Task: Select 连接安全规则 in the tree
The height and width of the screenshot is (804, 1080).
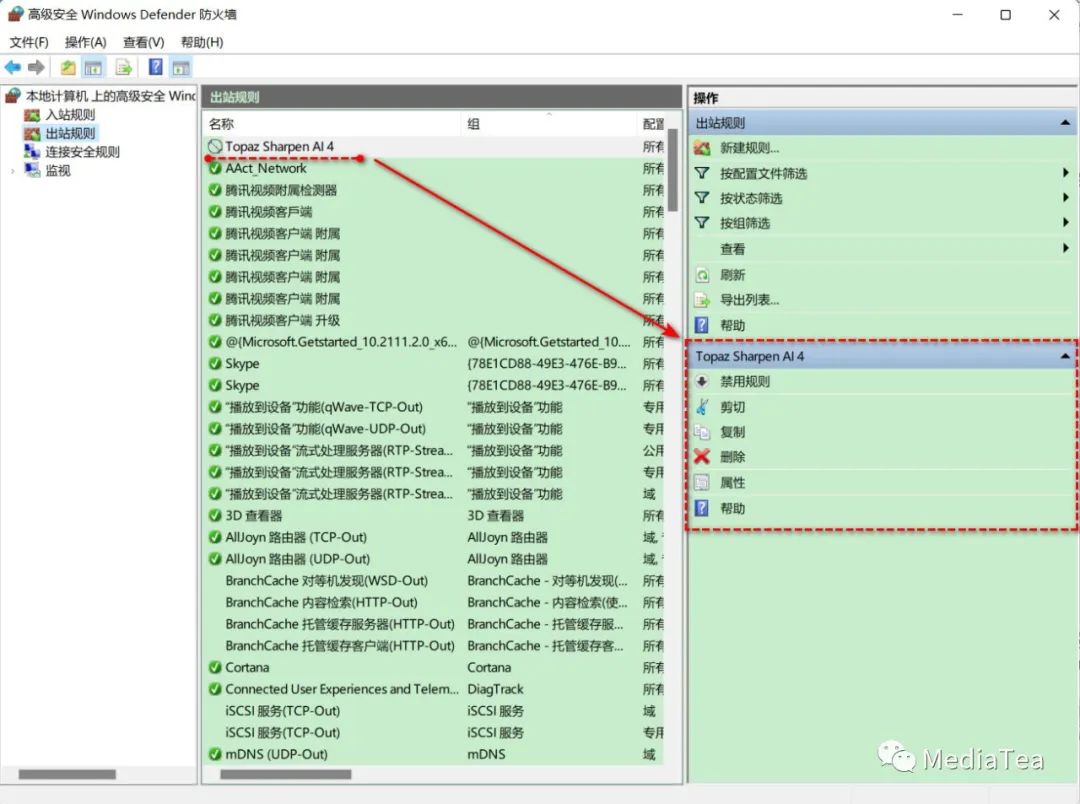Action: coord(83,152)
